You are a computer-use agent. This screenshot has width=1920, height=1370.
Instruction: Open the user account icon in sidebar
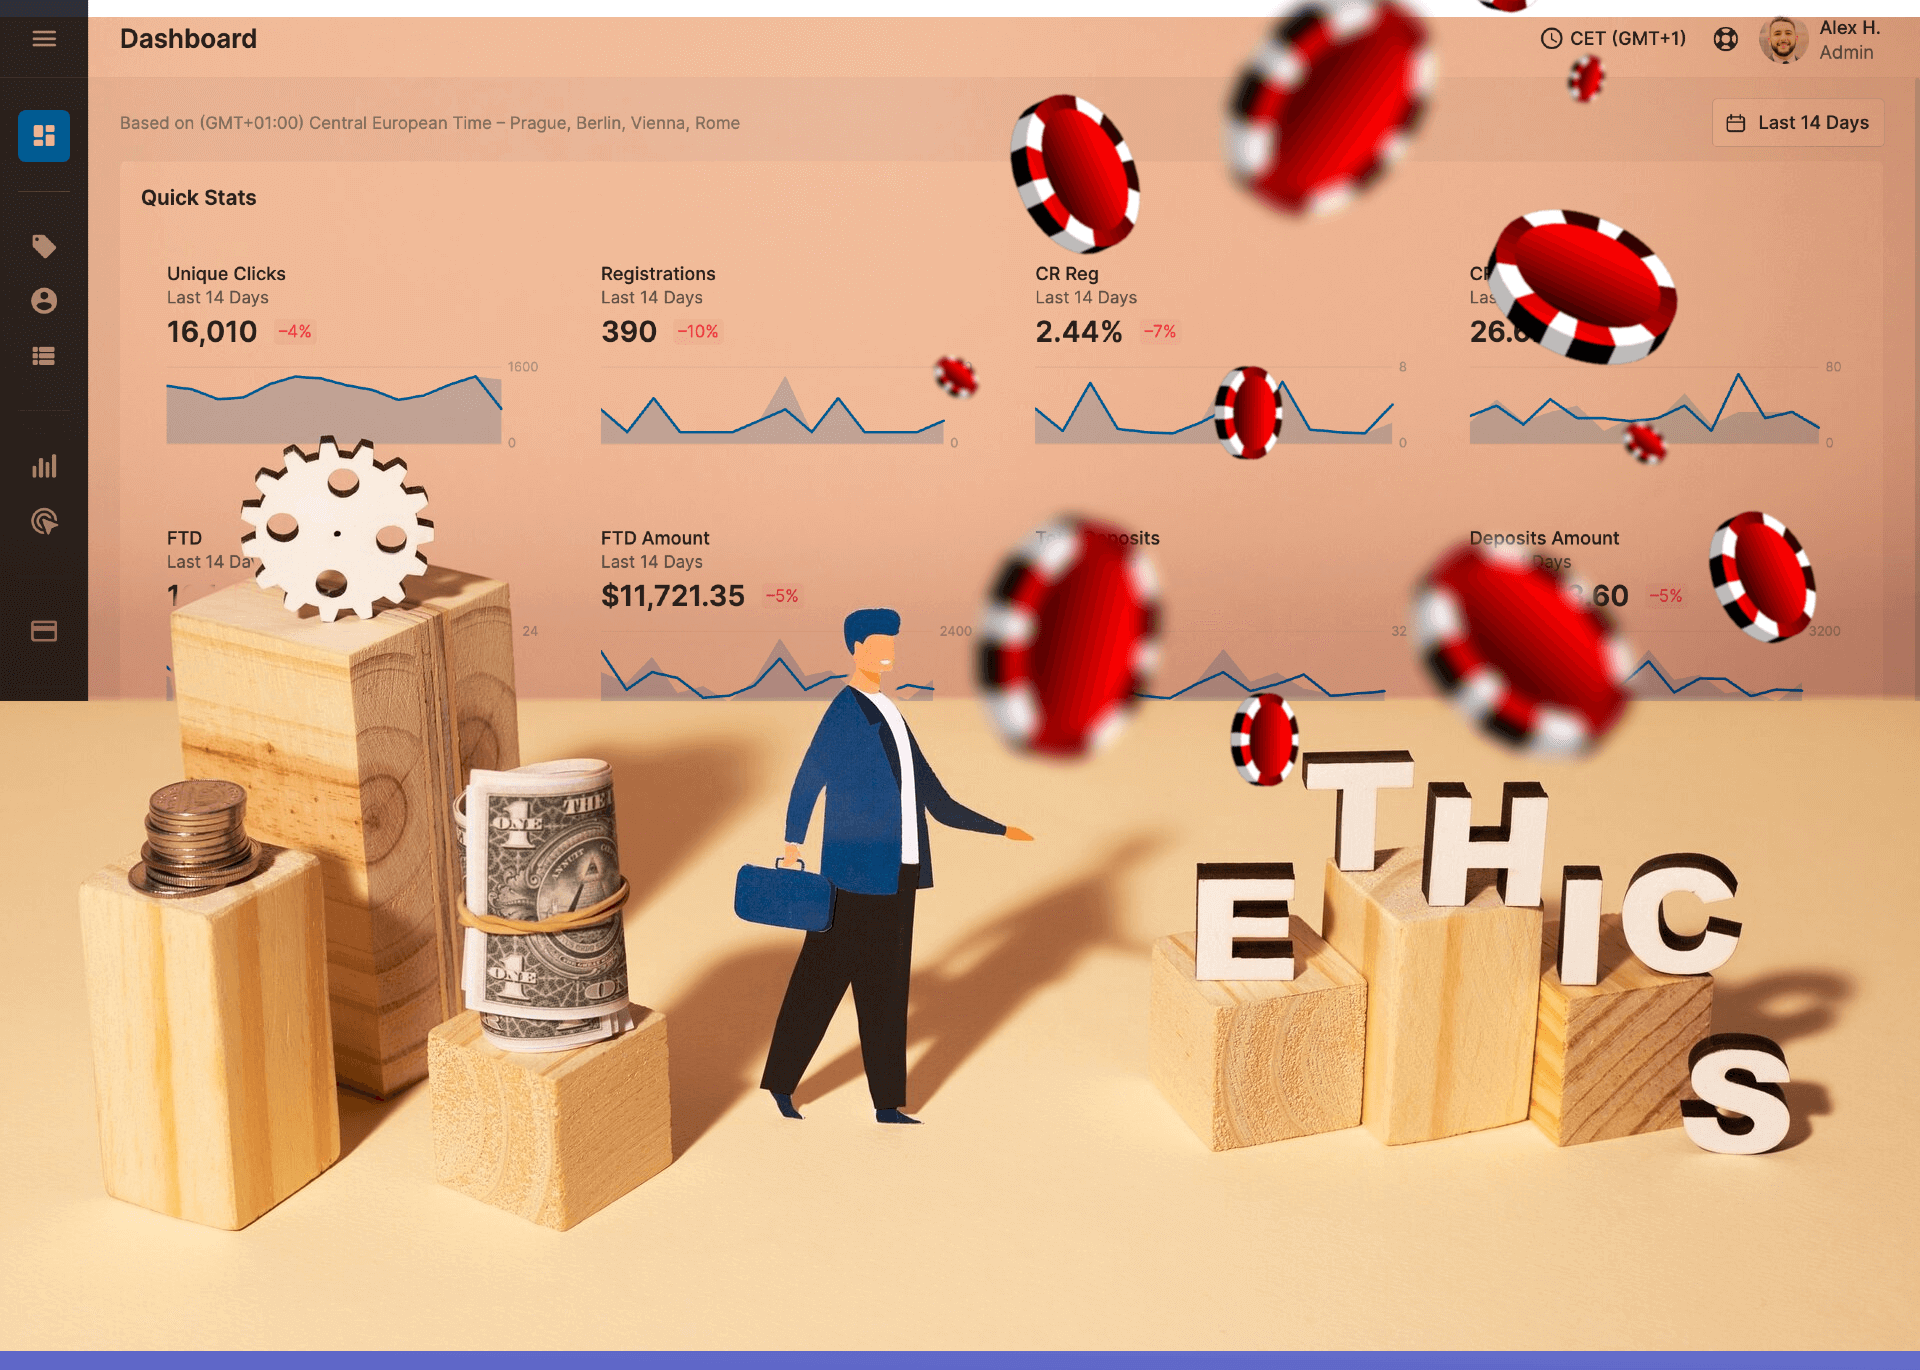pyautogui.click(x=44, y=301)
